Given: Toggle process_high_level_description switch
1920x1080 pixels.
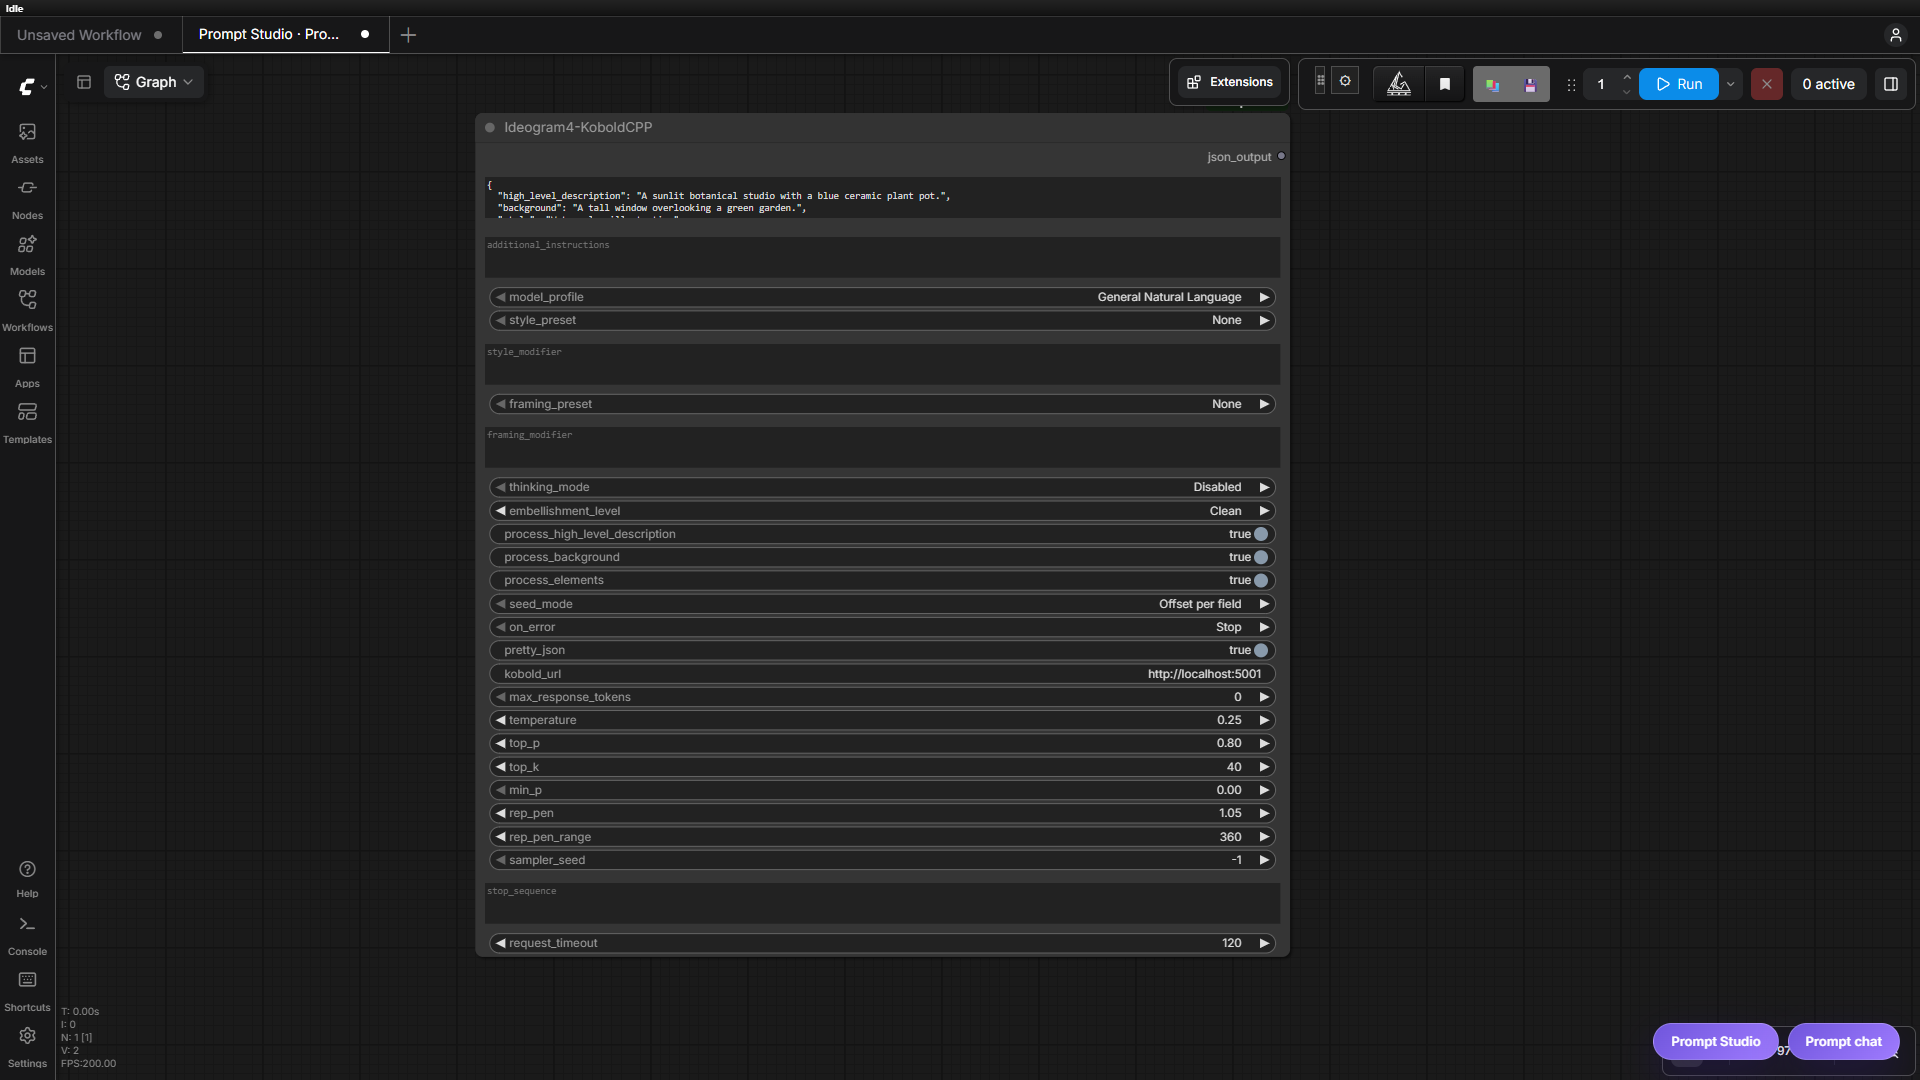Looking at the screenshot, I should (1261, 534).
